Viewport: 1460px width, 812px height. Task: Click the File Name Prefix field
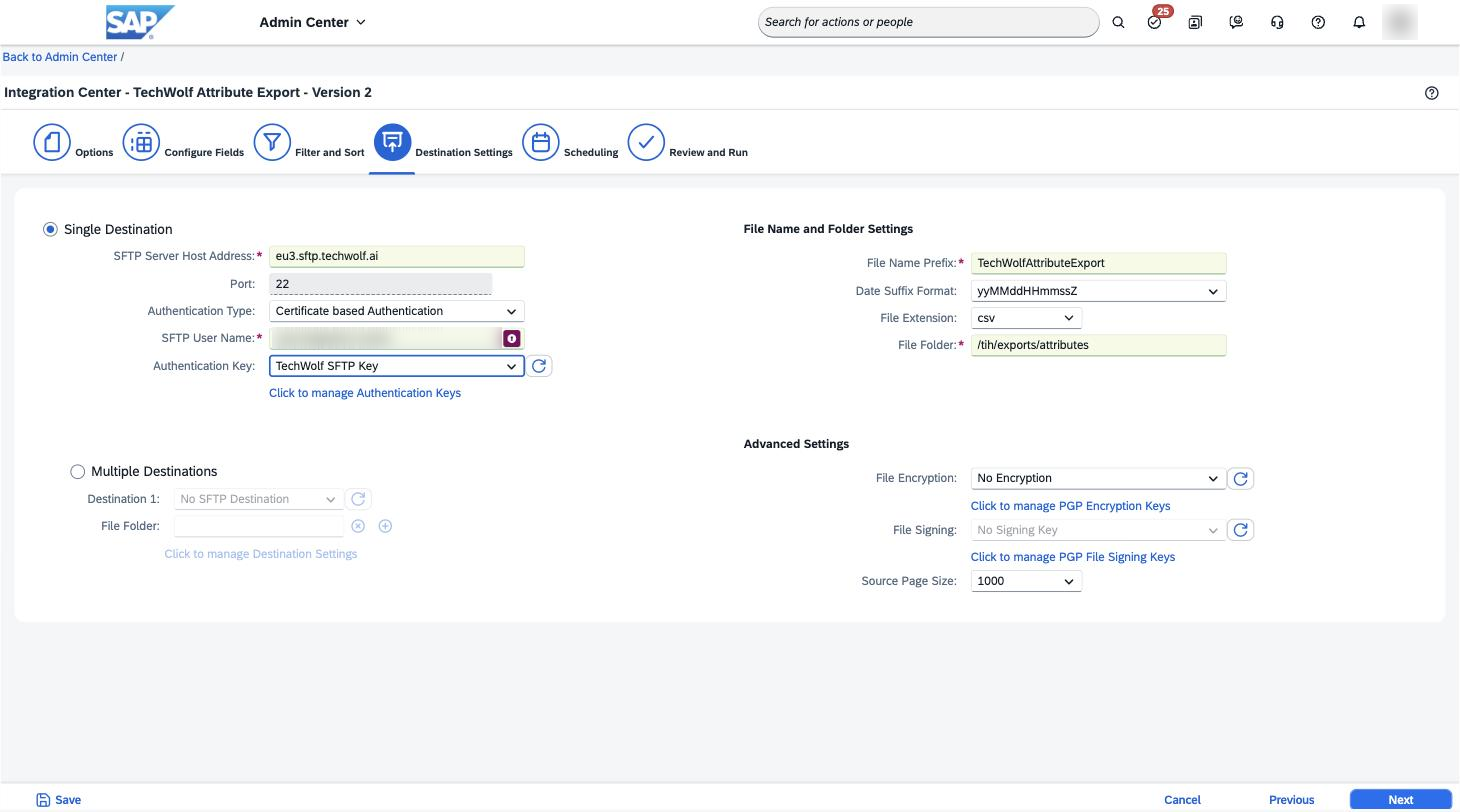point(1098,263)
